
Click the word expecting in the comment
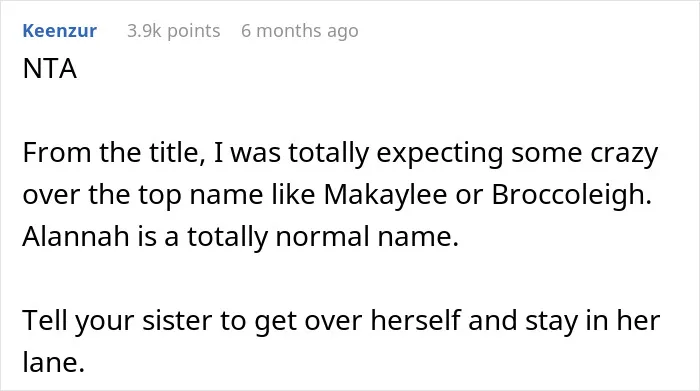click(x=440, y=153)
